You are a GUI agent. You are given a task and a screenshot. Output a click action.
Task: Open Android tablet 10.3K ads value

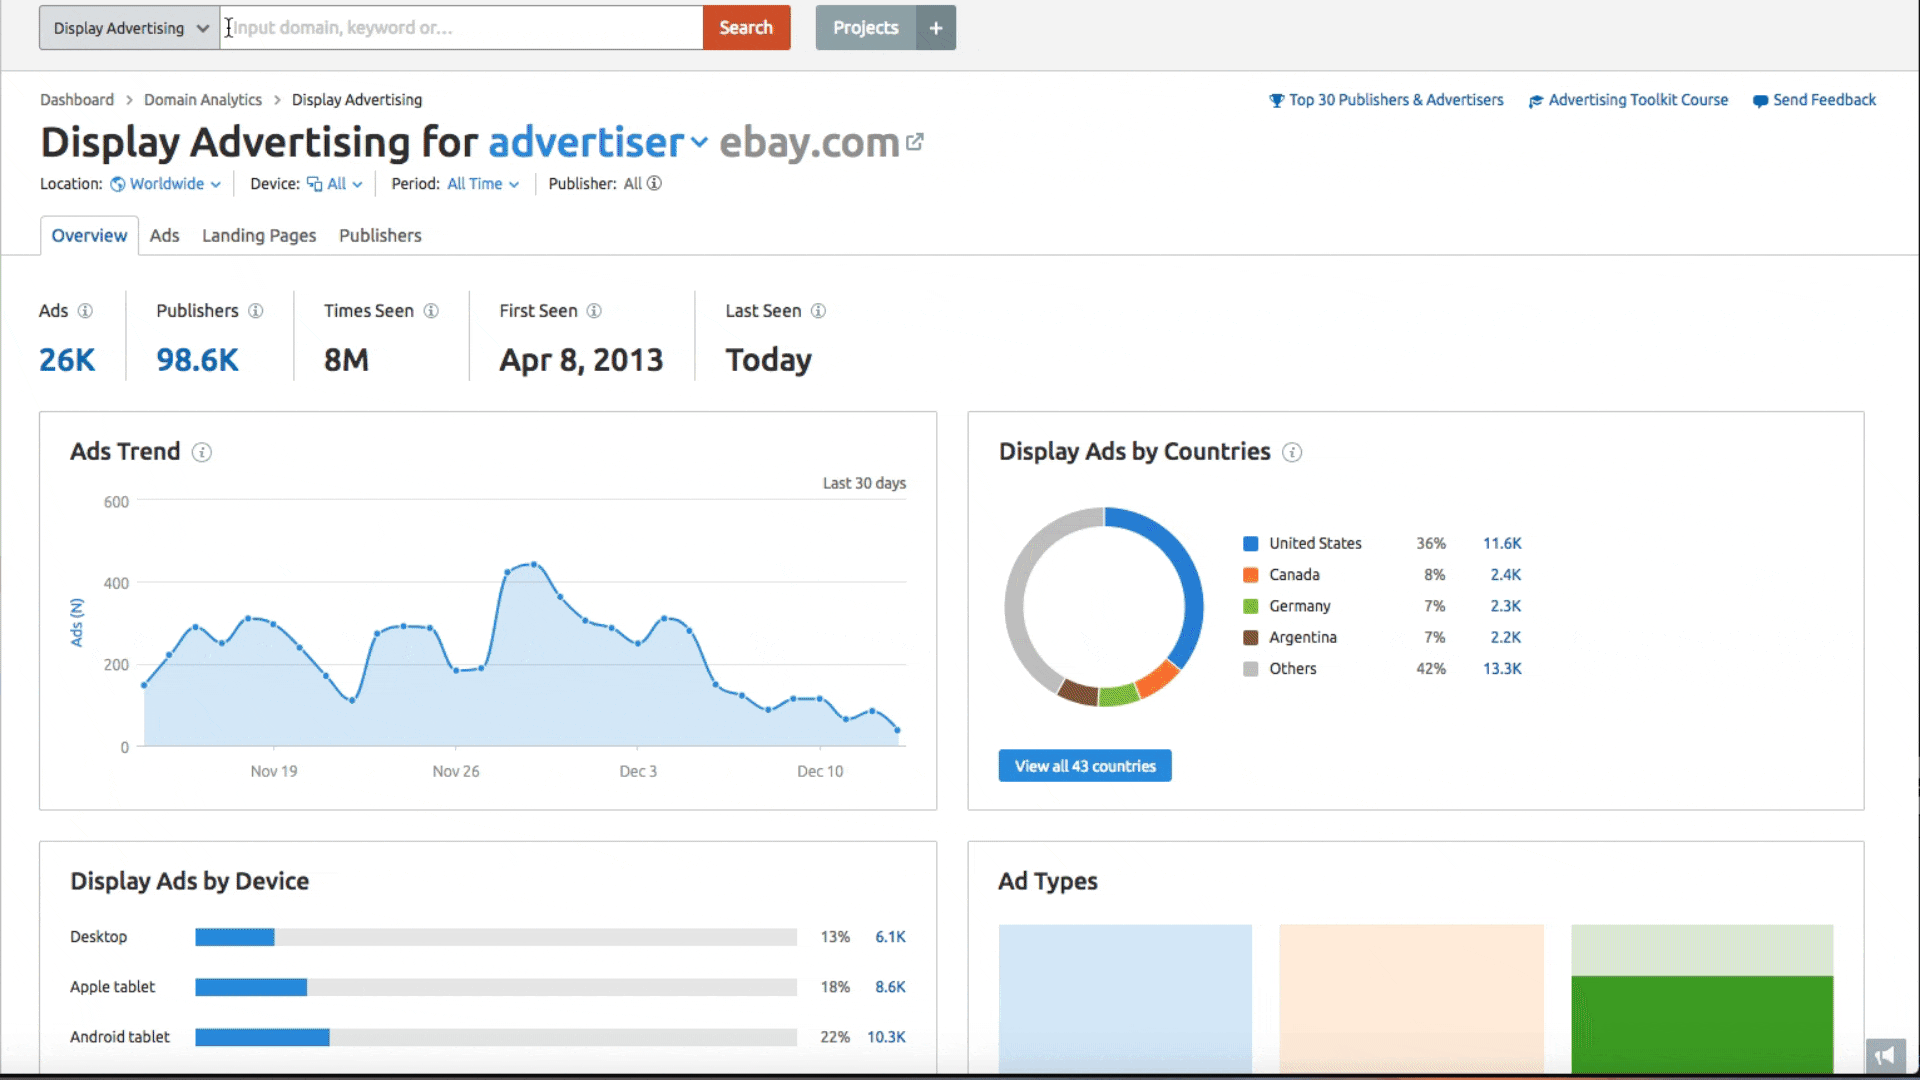(x=886, y=1037)
